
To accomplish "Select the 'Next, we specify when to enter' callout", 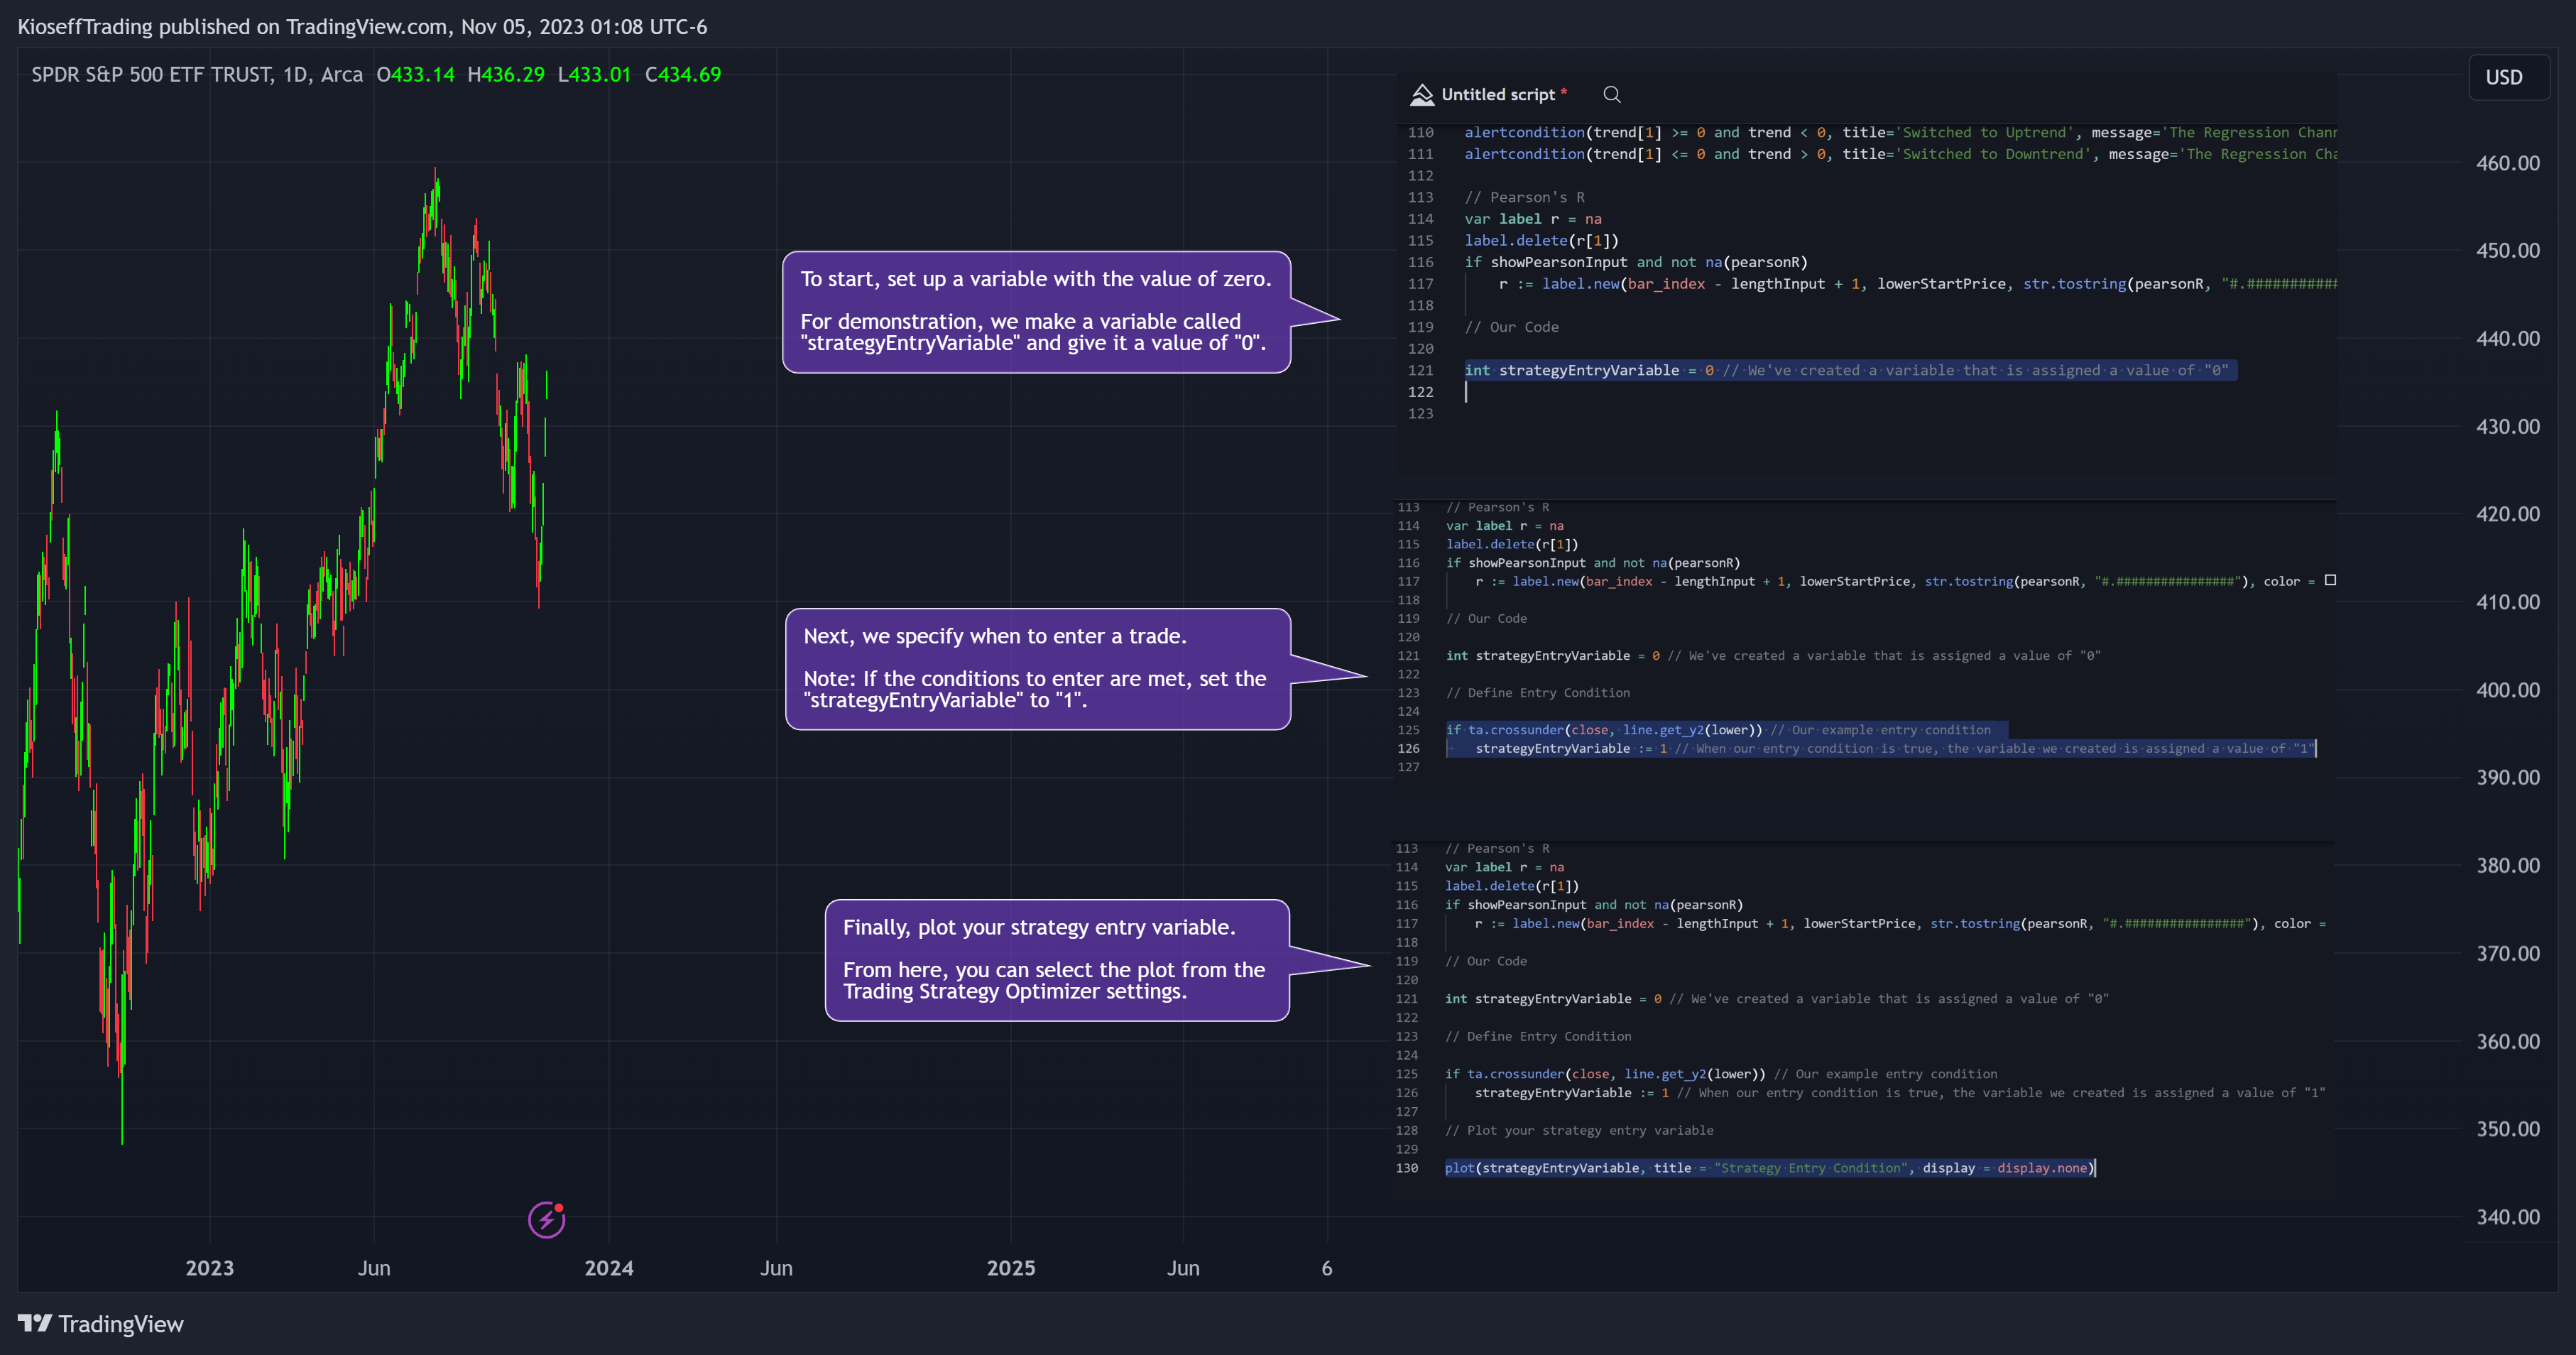I will (x=1038, y=668).
